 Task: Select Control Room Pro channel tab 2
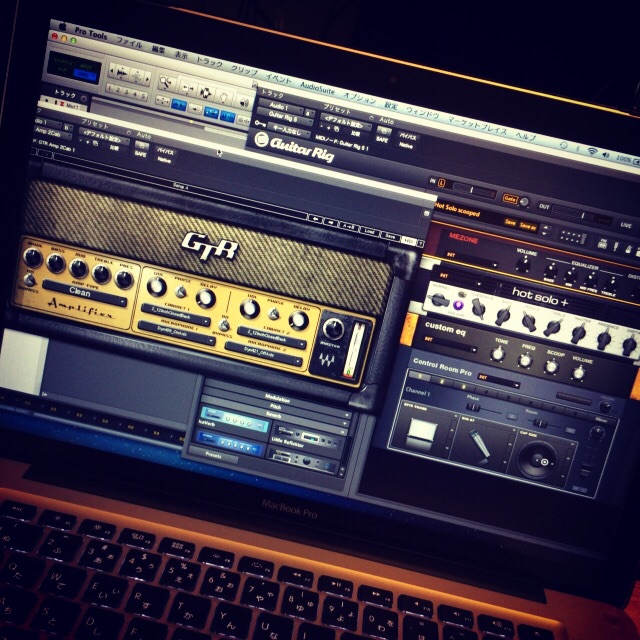442,382
